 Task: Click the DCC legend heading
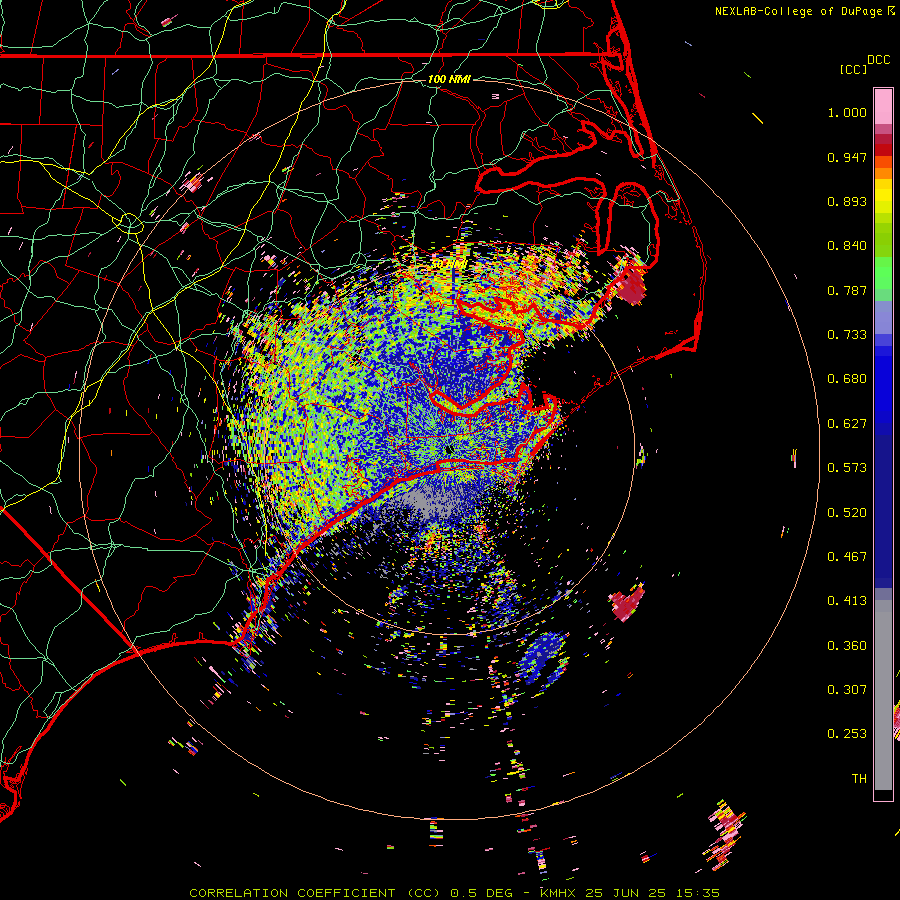pos(878,59)
